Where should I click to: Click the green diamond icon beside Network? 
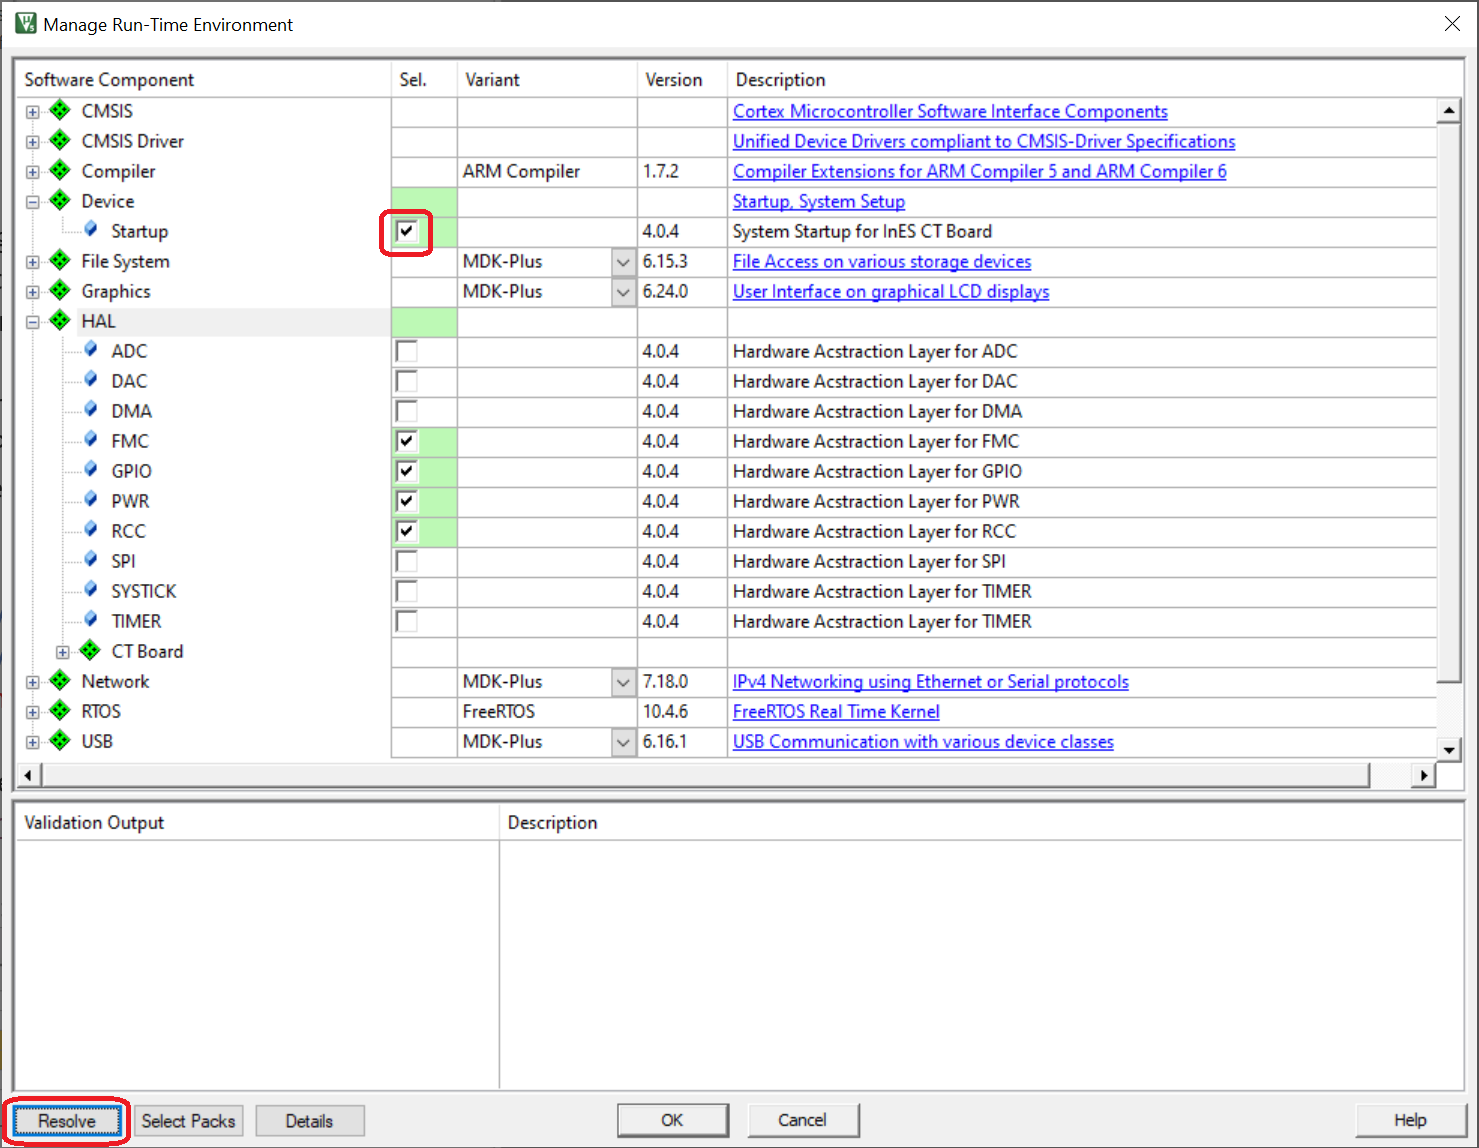[x=60, y=681]
